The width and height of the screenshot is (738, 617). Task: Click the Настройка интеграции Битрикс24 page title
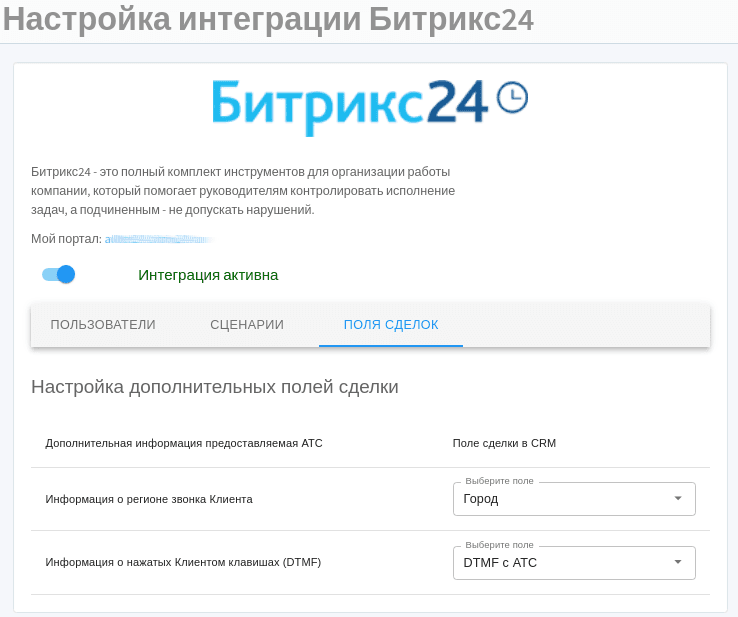[268, 19]
